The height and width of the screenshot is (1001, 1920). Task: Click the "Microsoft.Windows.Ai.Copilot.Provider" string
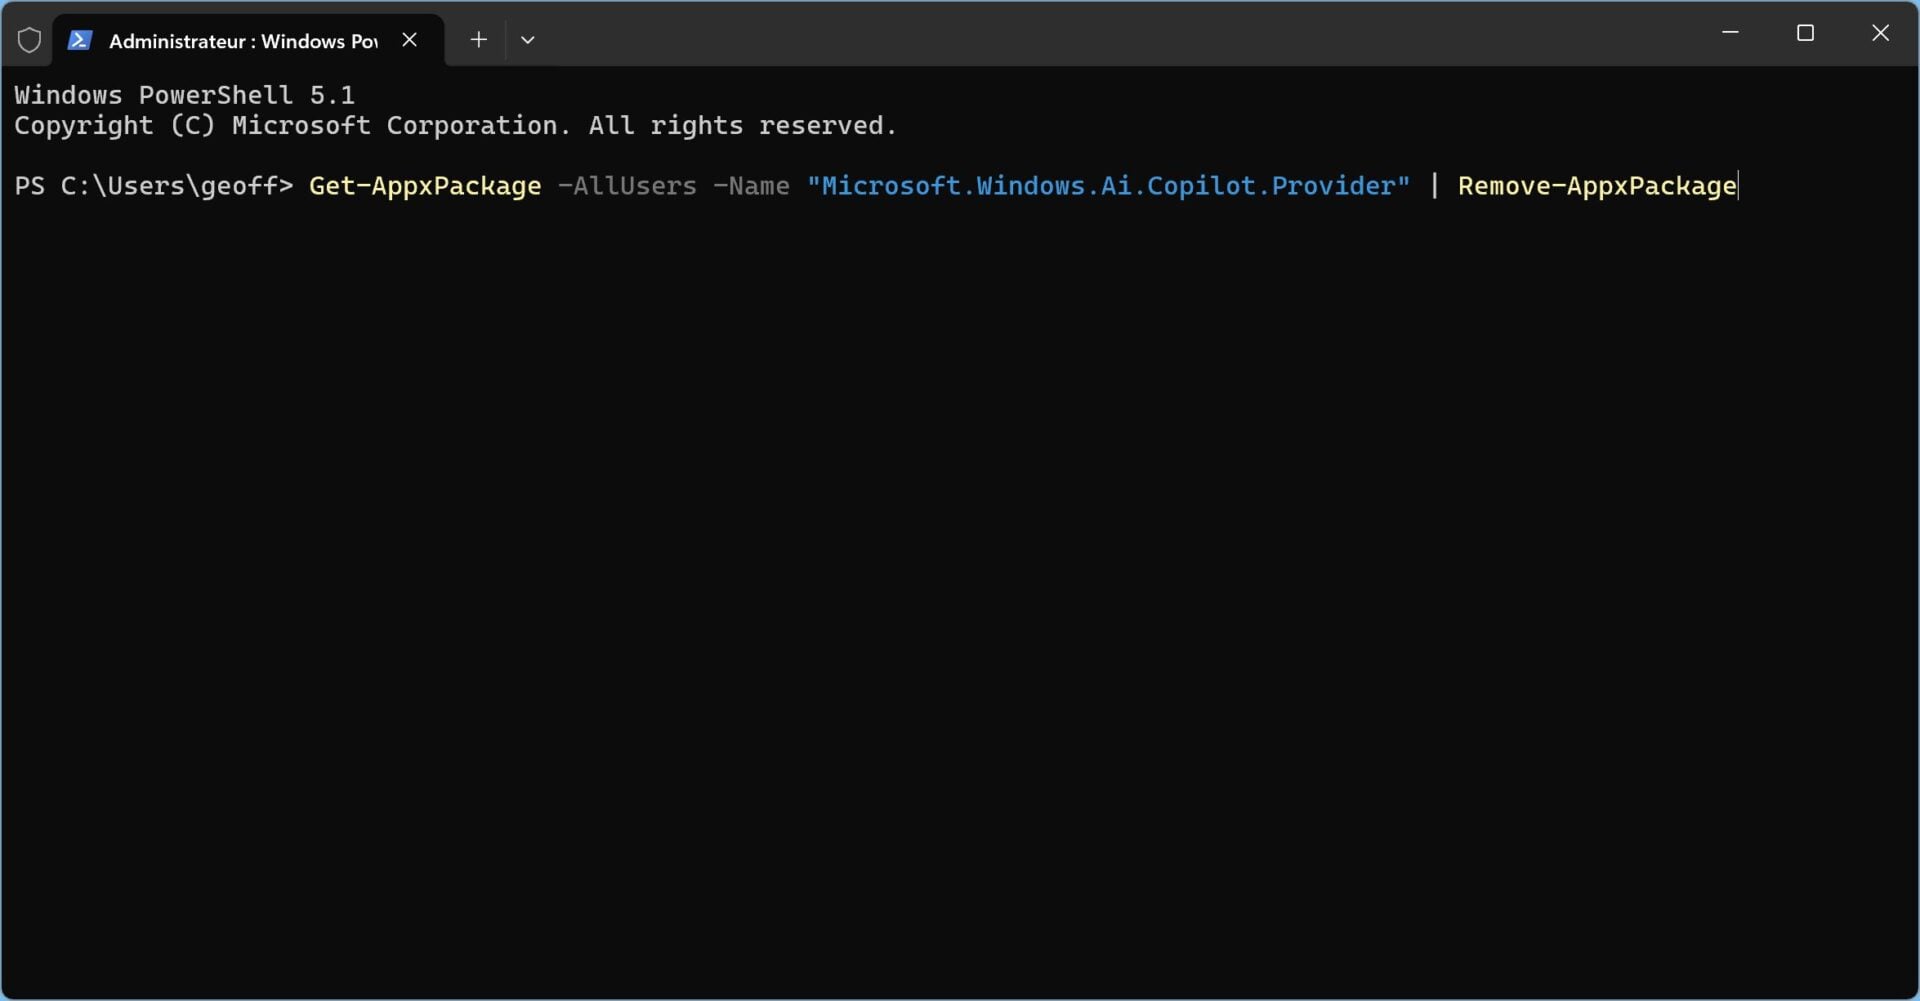pyautogui.click(x=1108, y=186)
